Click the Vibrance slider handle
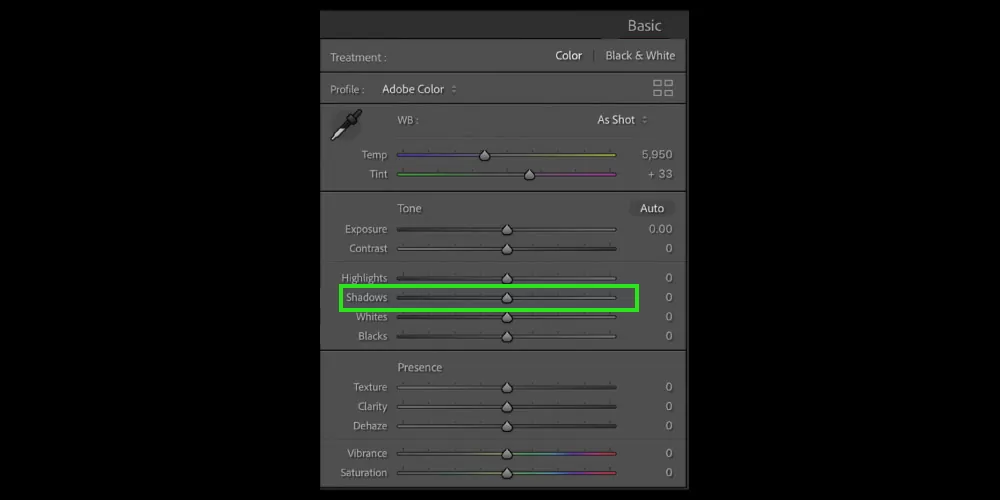Viewport: 1000px width, 500px height. (x=507, y=454)
